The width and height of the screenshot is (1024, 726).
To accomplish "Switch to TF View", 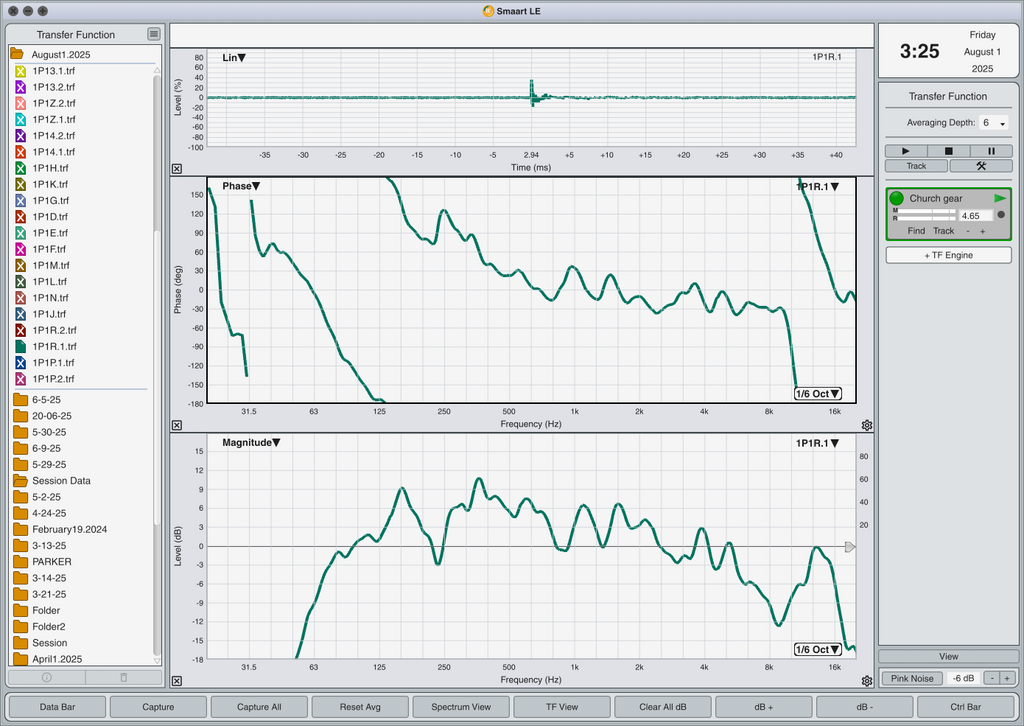I will [x=562, y=707].
